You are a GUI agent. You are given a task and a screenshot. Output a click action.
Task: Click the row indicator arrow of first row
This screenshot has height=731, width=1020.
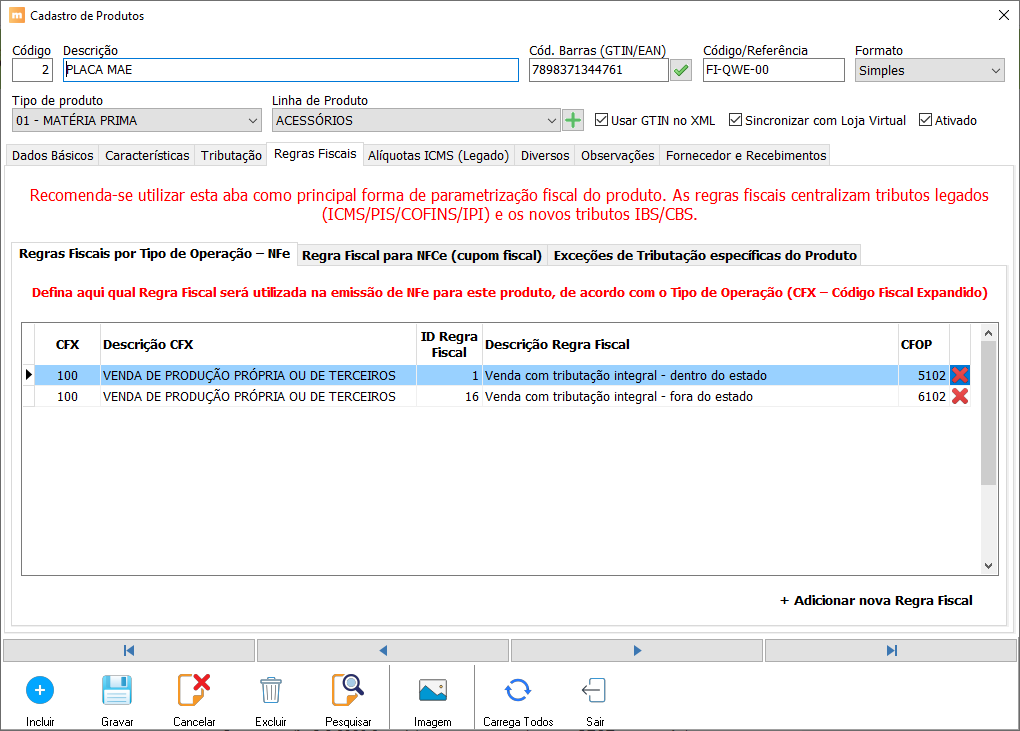click(29, 375)
